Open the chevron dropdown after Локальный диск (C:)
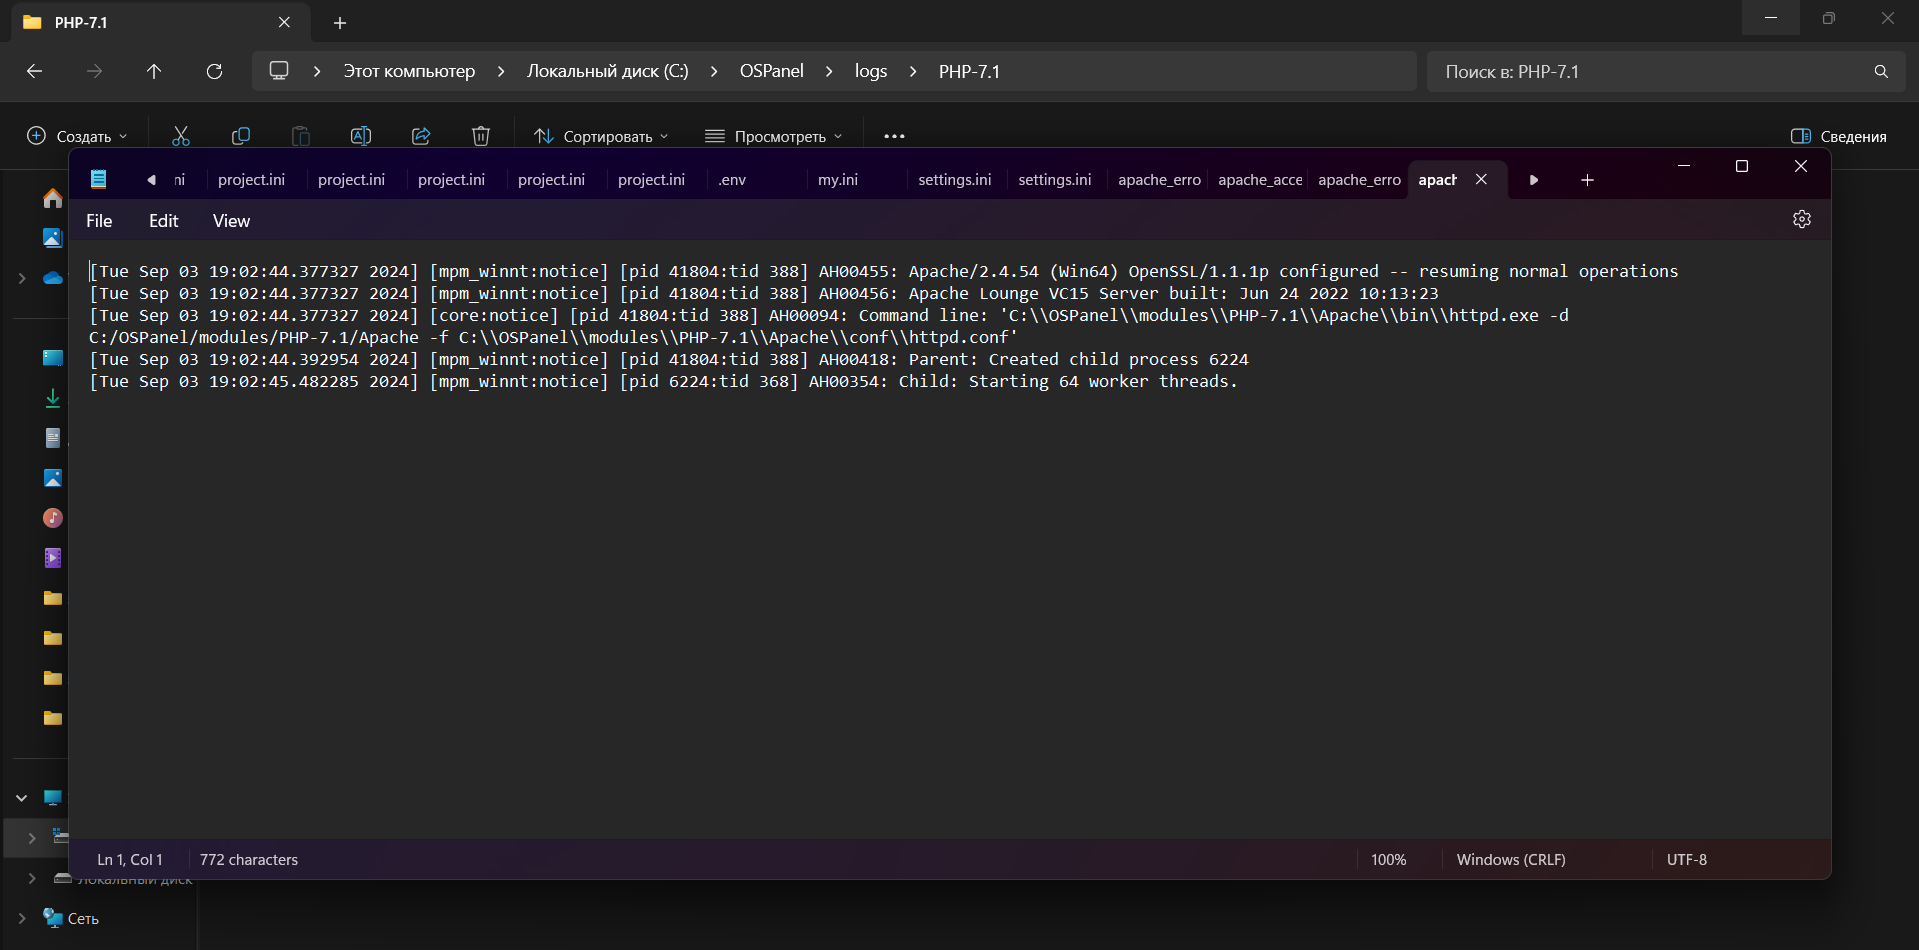This screenshot has height=950, width=1919. [x=714, y=71]
